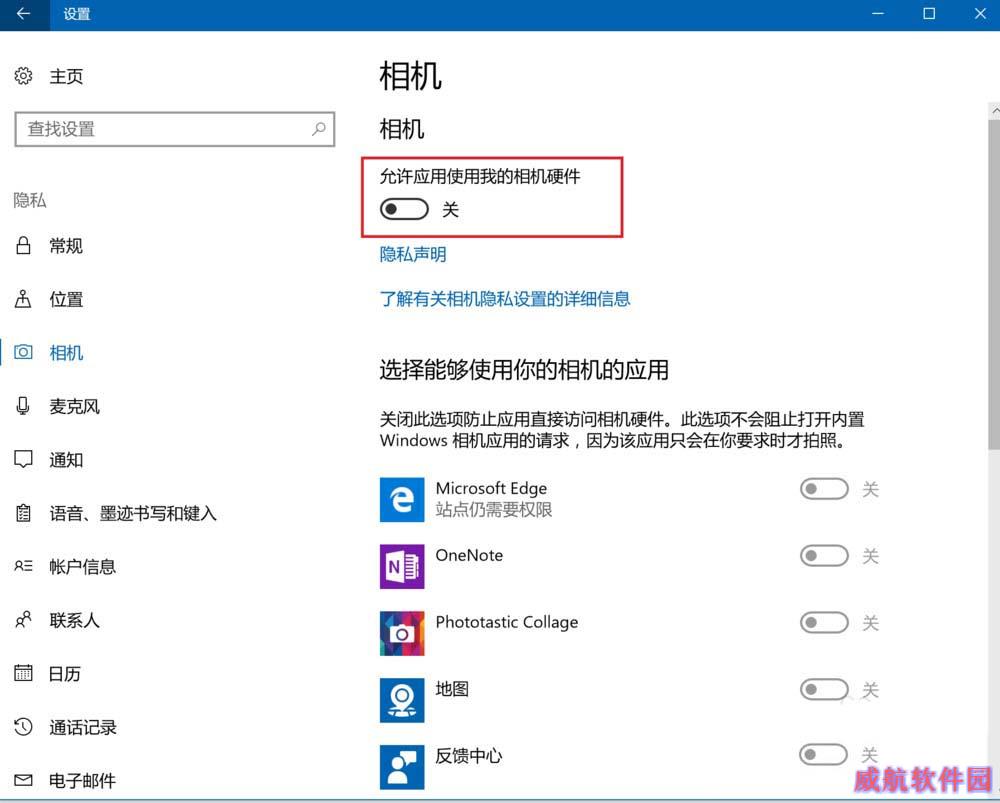The height and width of the screenshot is (803, 1000).
Task: Click the back arrow in title bar
Action: point(24,14)
